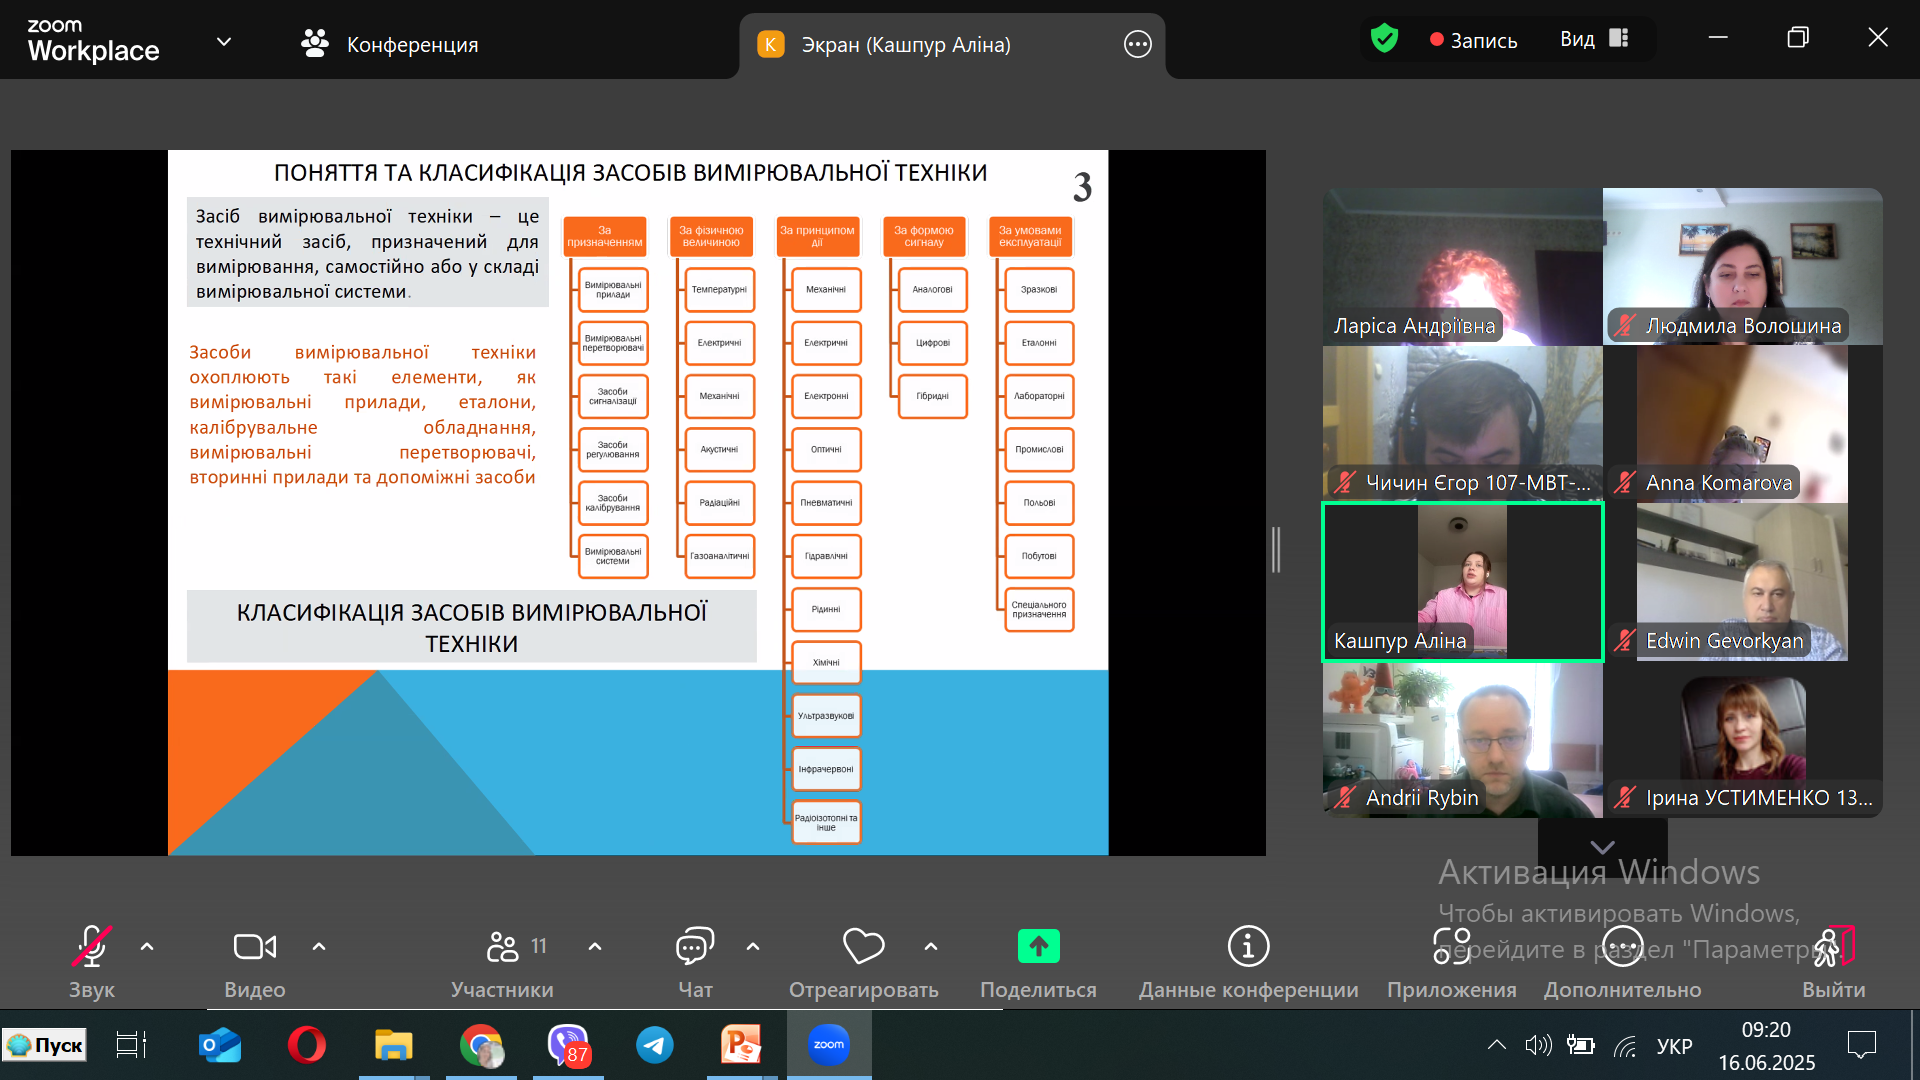Click the 'Цифрові' box in the diagram
Image resolution: width=1920 pixels, height=1080 pixels.
coord(932,343)
